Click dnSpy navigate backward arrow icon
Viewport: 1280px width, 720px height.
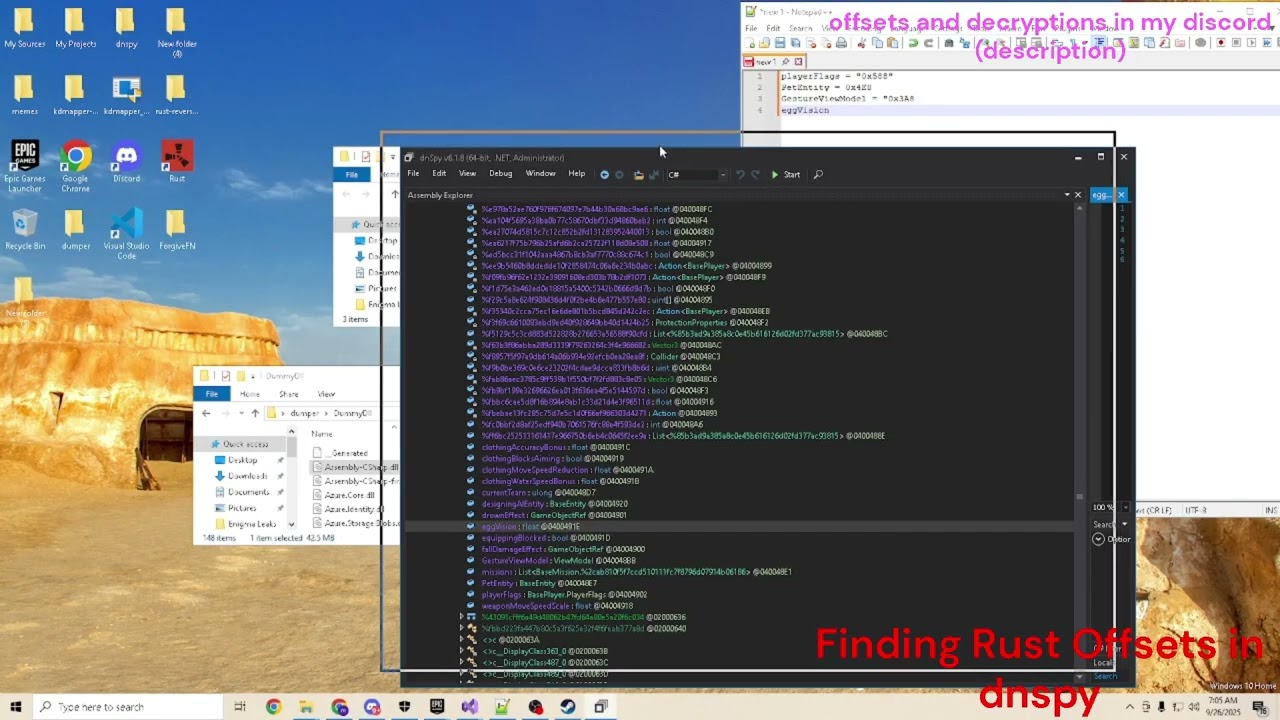click(604, 175)
